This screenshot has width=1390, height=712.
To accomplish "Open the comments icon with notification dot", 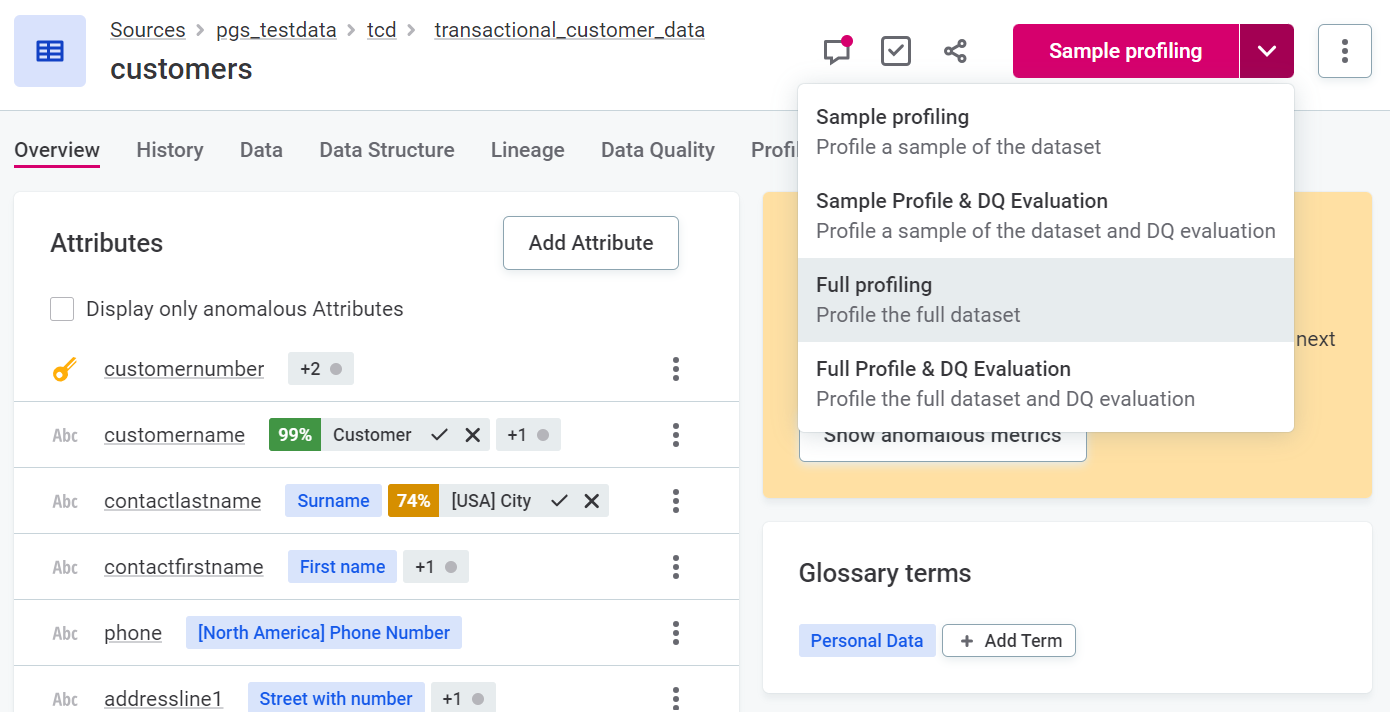I will pos(837,51).
